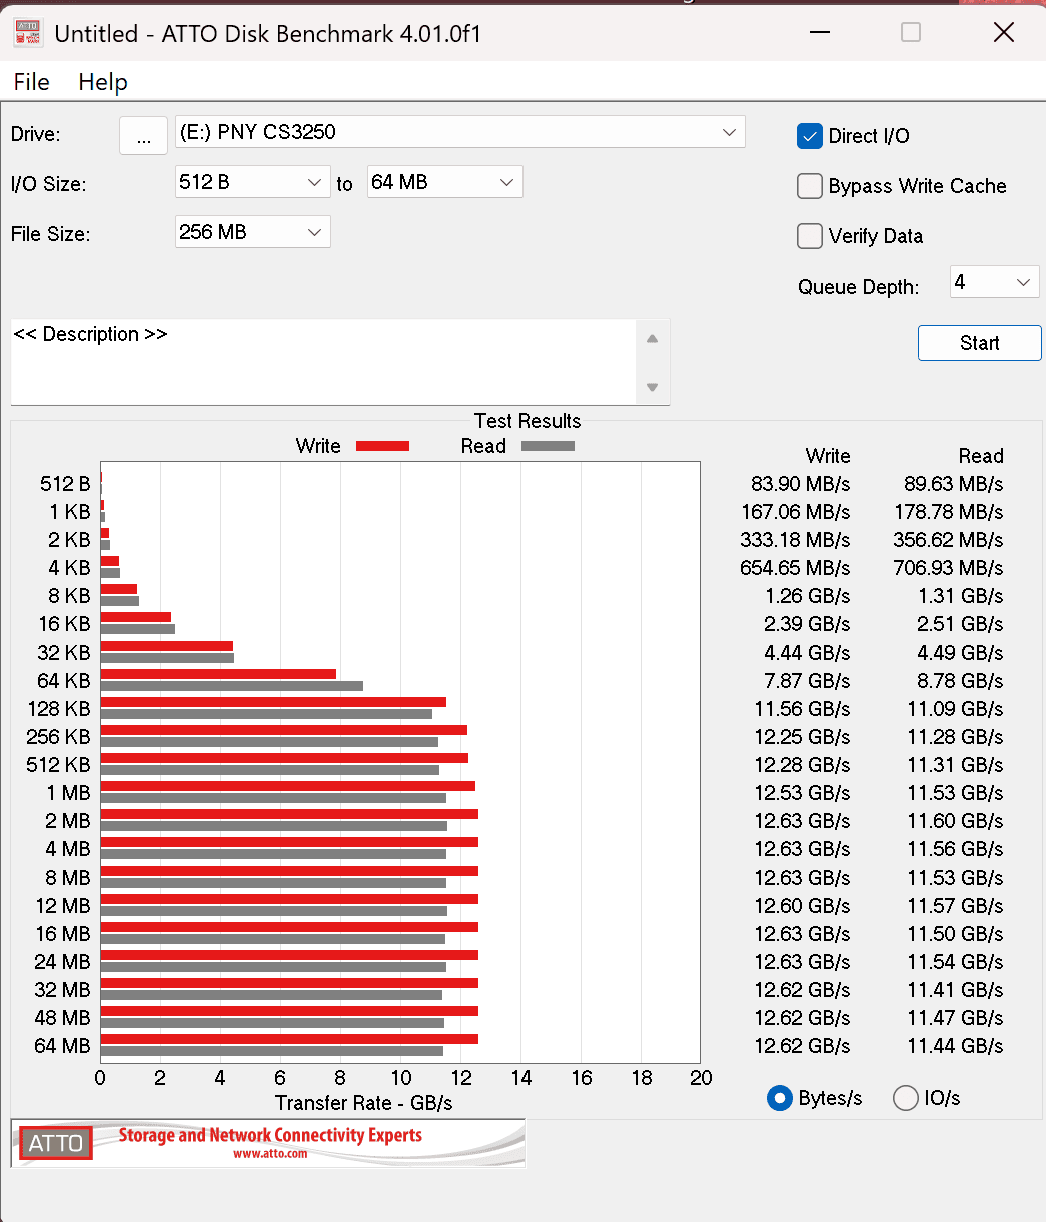Screen dimensions: 1046x1222
Task: Click the ATTO logo in the banner
Action: tap(56, 1143)
